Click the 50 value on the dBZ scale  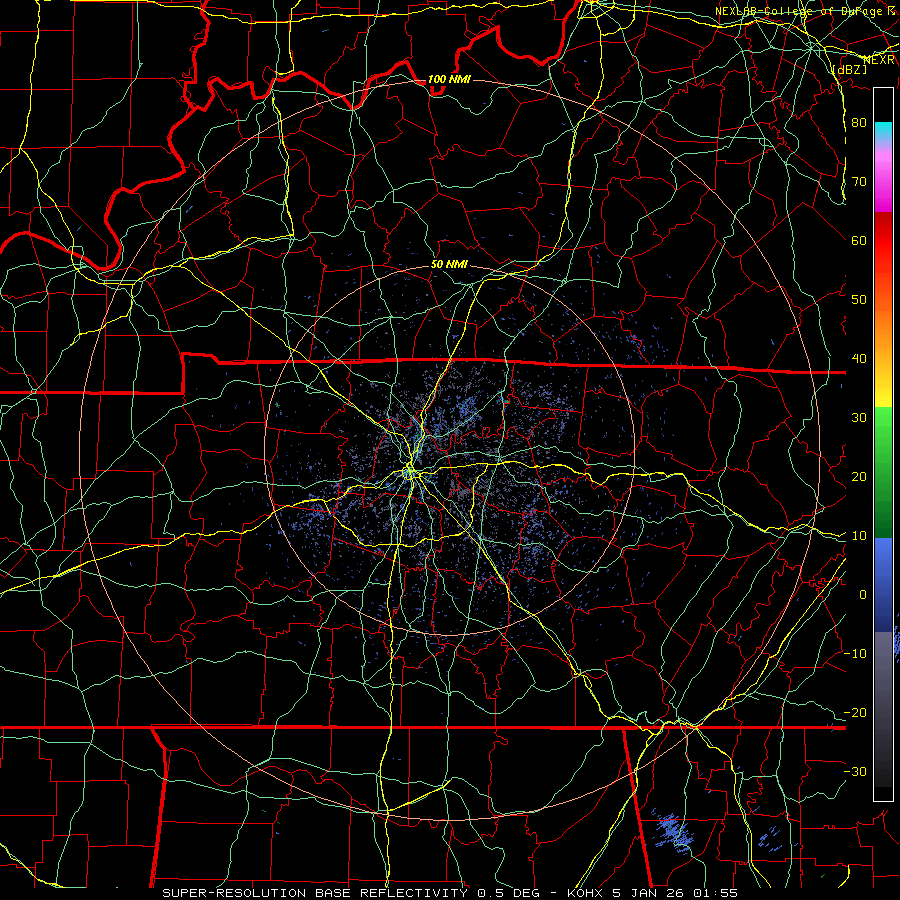click(859, 300)
